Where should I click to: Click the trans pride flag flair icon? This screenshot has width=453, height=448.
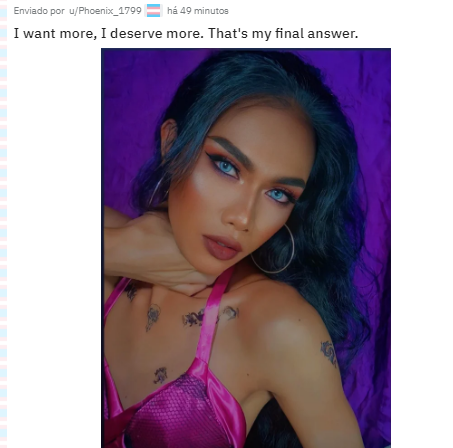(154, 10)
